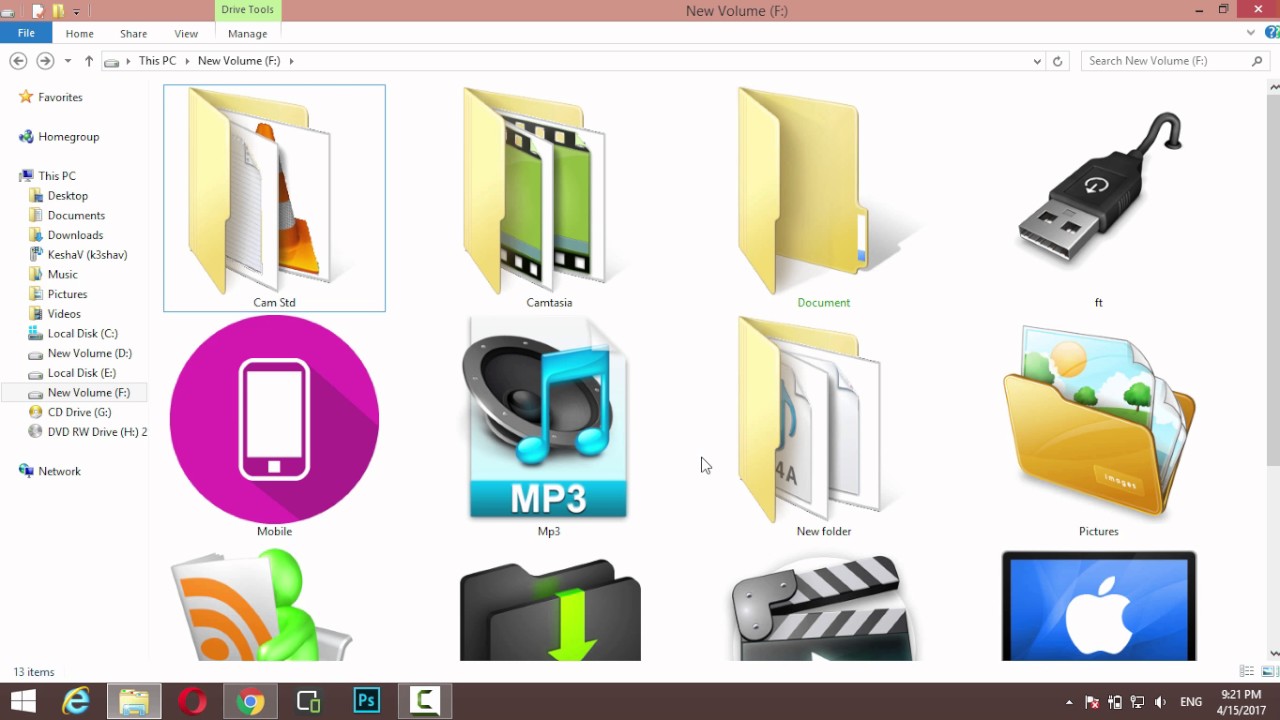Toggle the touch keyboard from the system tray
Screen dimensions: 1280x720
1114,701
